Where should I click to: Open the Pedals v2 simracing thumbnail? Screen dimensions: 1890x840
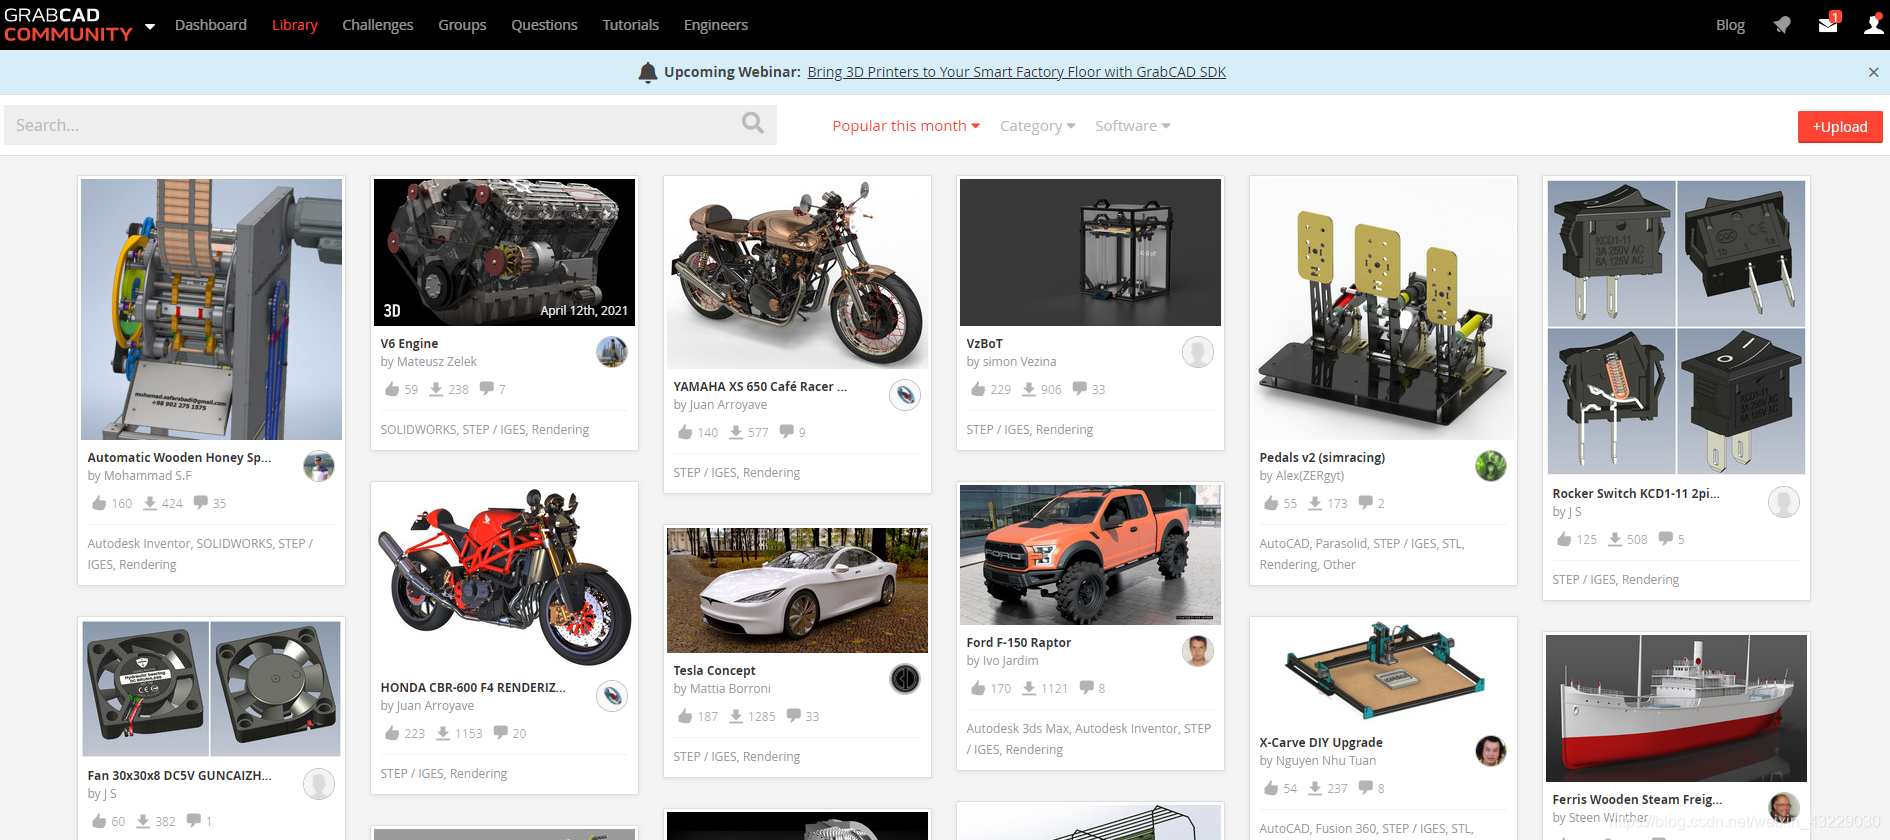(x=1383, y=310)
